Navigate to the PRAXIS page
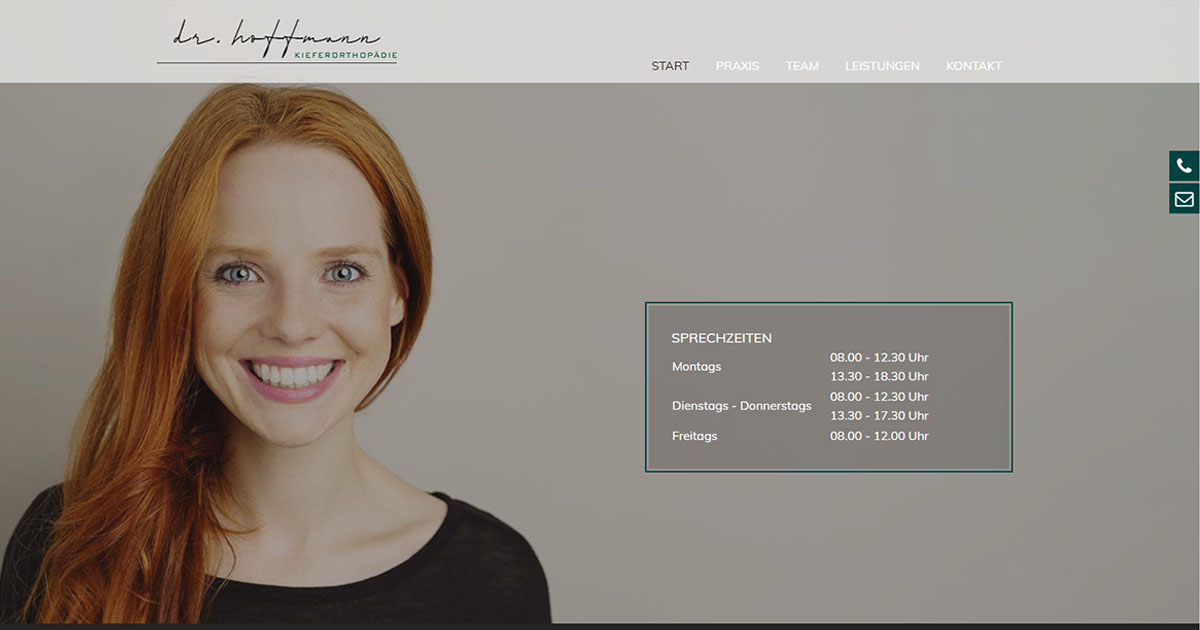 [x=737, y=65]
